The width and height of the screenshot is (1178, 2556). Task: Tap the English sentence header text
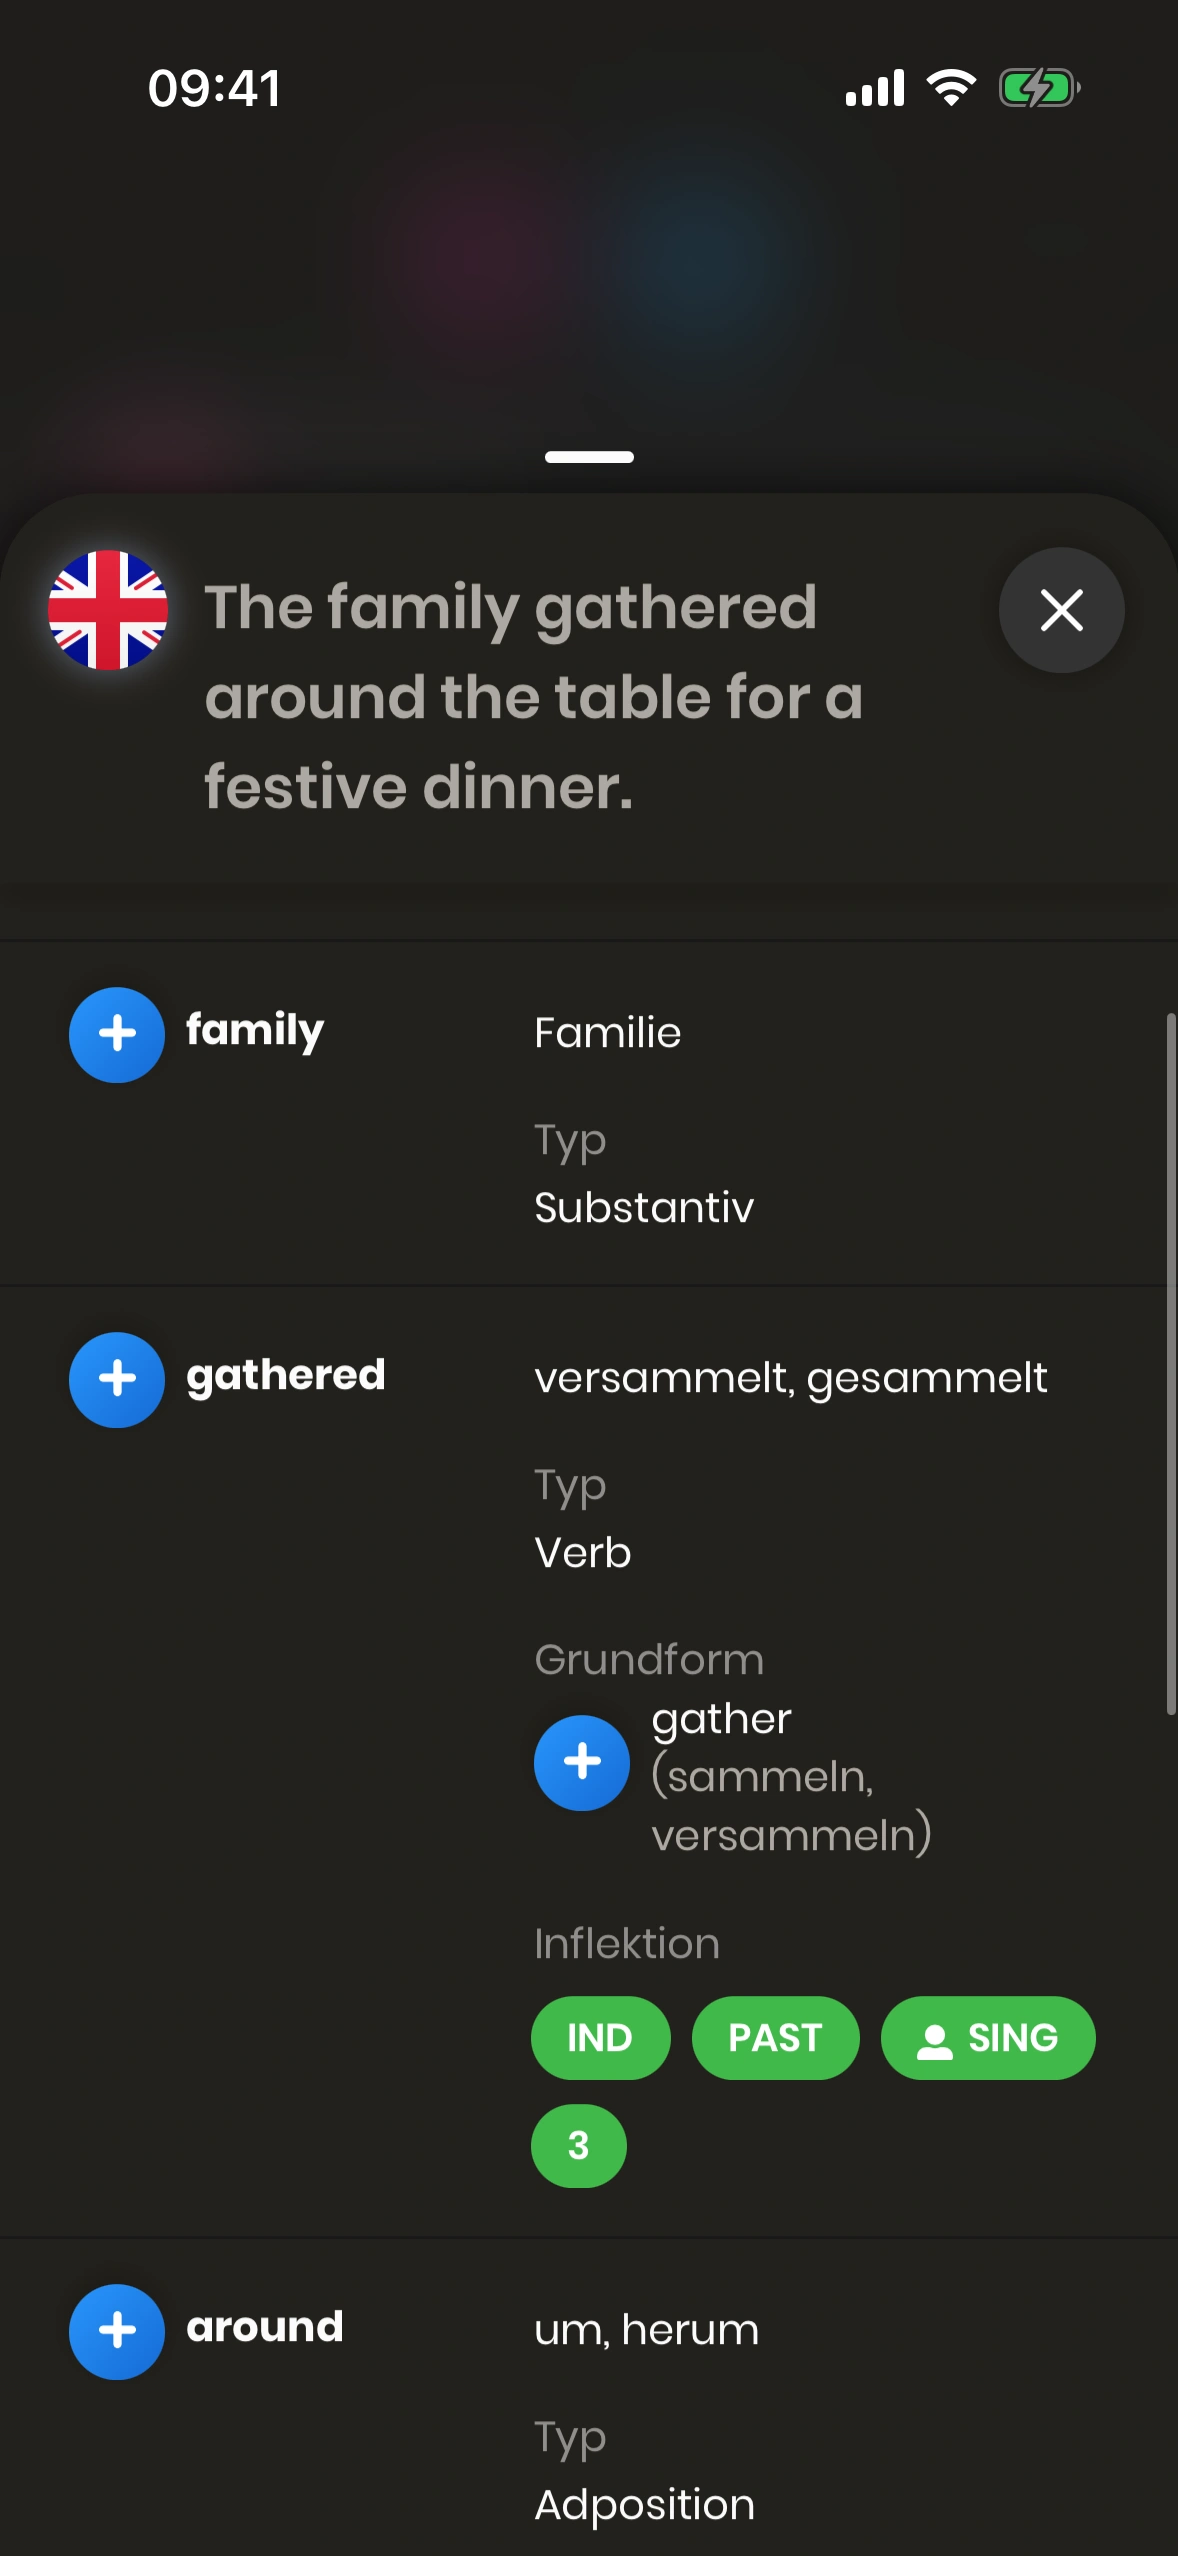[534, 696]
